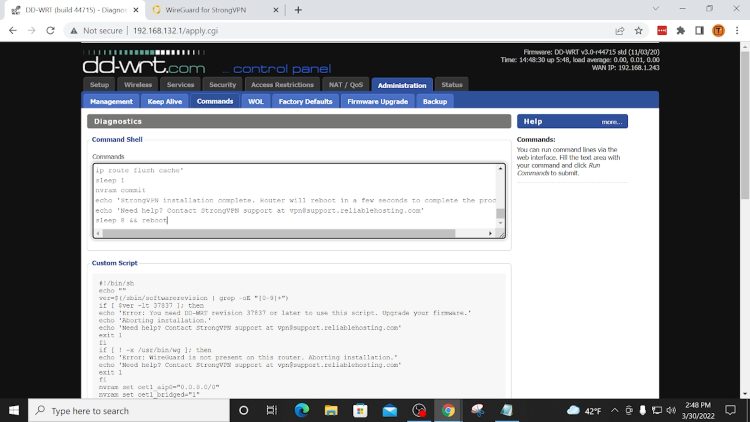The image size is (750, 422).
Task: Click the Commands text area resize grip
Action: [501, 234]
